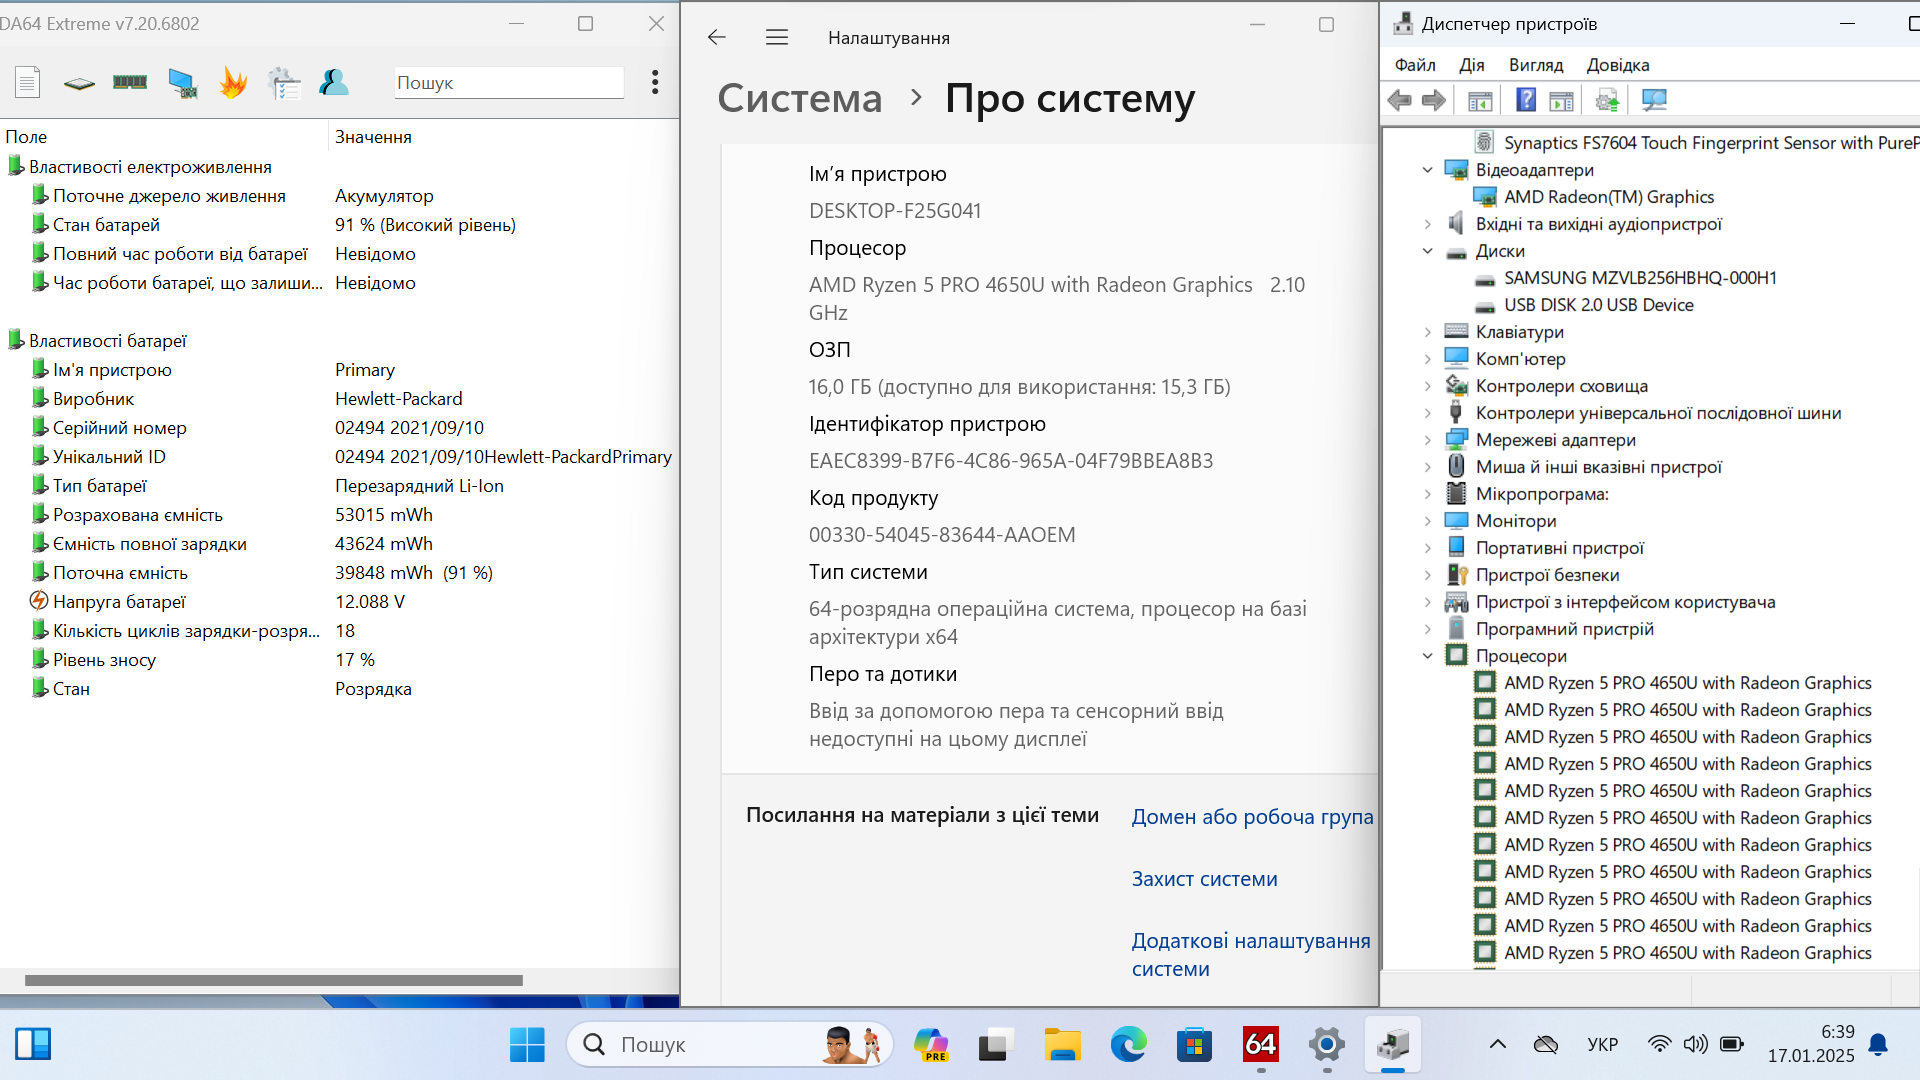1920x1080 pixels.
Task: Click the taskbar Пошук search box
Action: point(730,1045)
